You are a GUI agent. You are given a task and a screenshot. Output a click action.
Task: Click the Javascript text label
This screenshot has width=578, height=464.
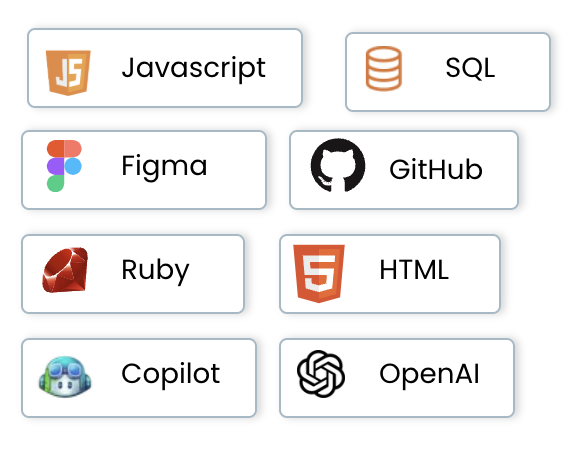tap(194, 69)
